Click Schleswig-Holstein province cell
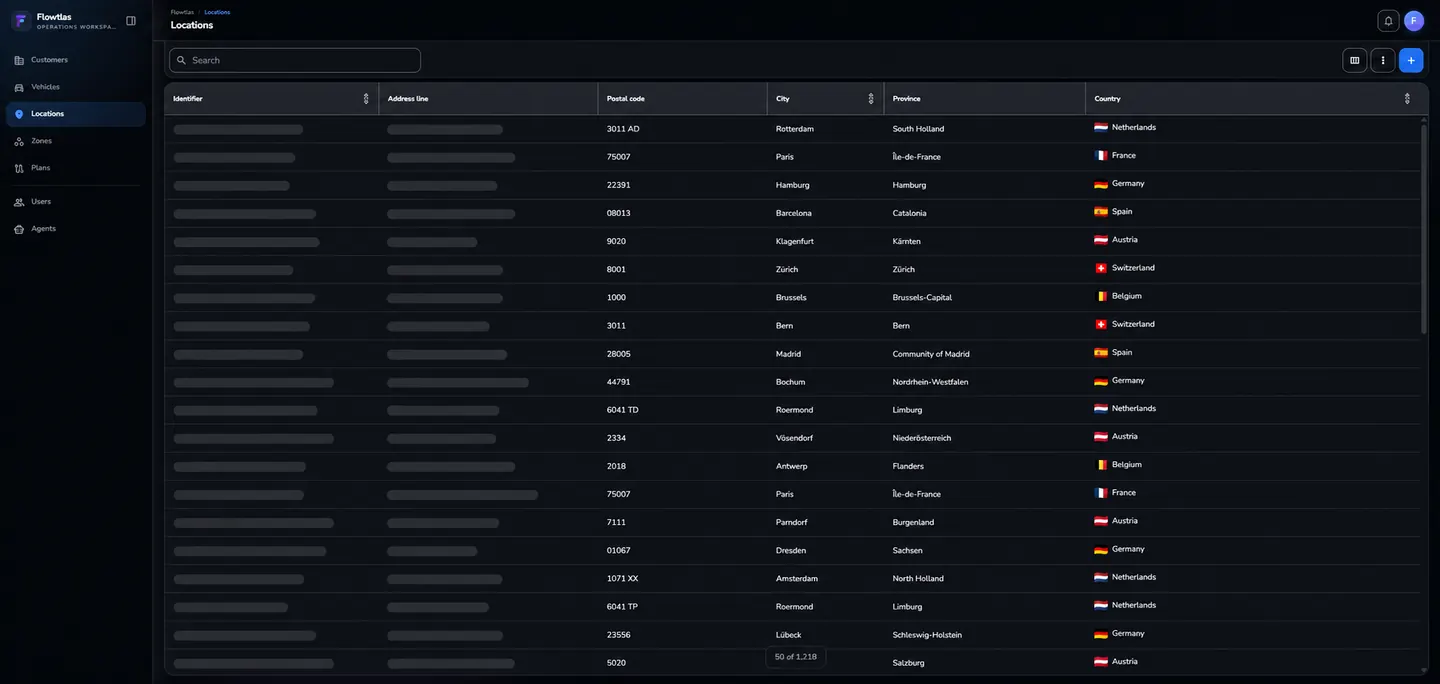The height and width of the screenshot is (684, 1440). coord(927,635)
